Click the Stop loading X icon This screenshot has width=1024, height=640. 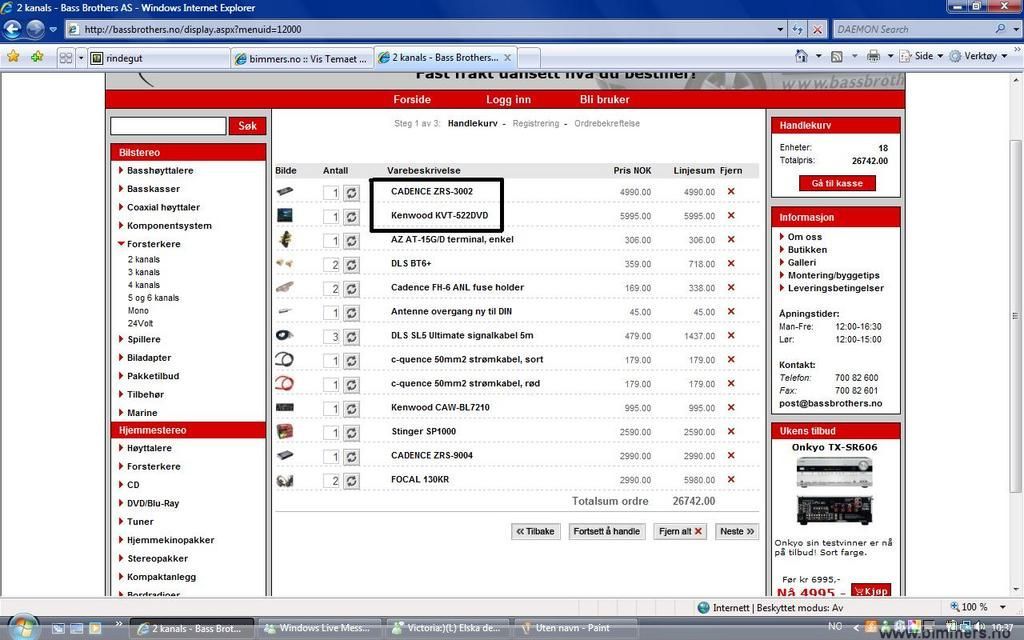817,29
